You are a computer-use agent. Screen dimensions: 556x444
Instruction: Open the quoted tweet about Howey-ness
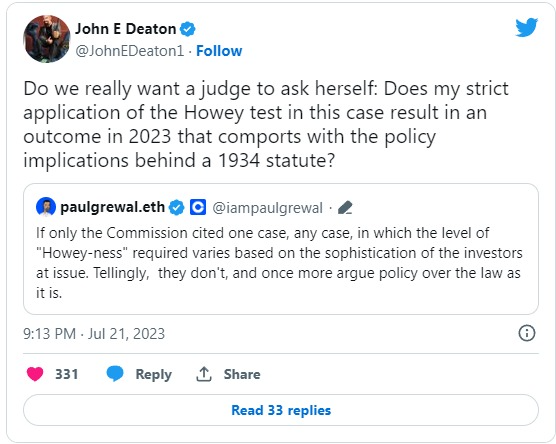[x=281, y=249]
